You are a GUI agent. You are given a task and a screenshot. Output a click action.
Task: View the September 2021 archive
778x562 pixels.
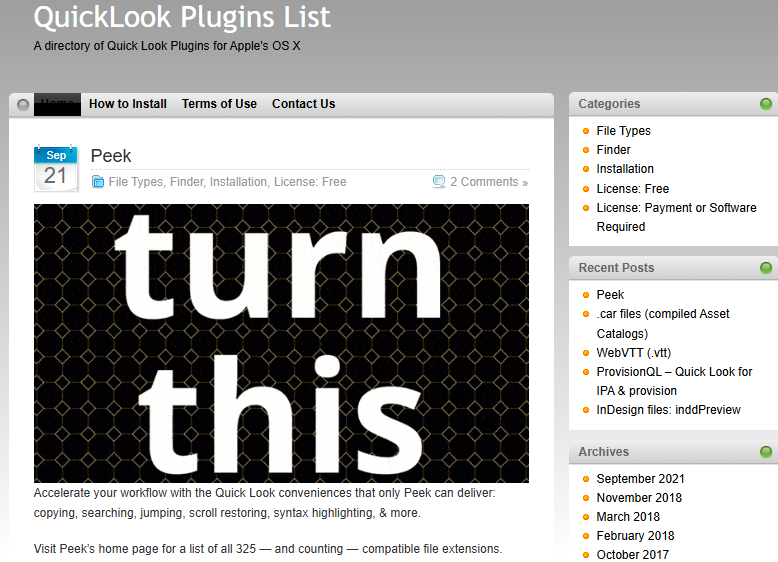click(640, 479)
